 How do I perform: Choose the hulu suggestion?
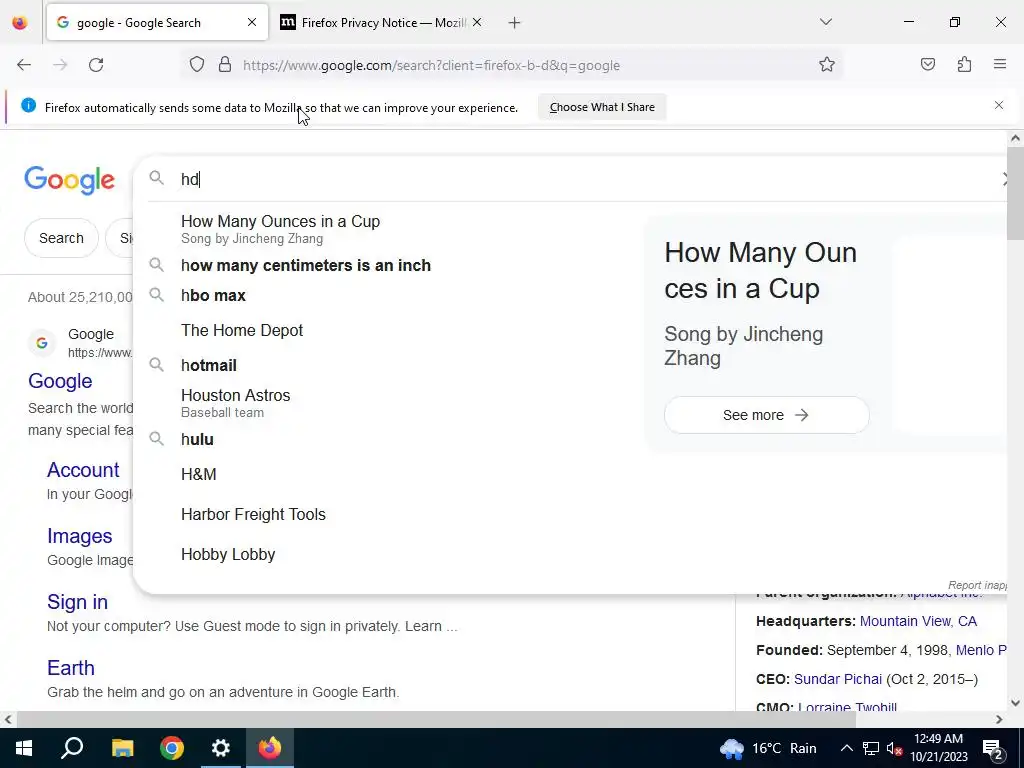pos(197,440)
